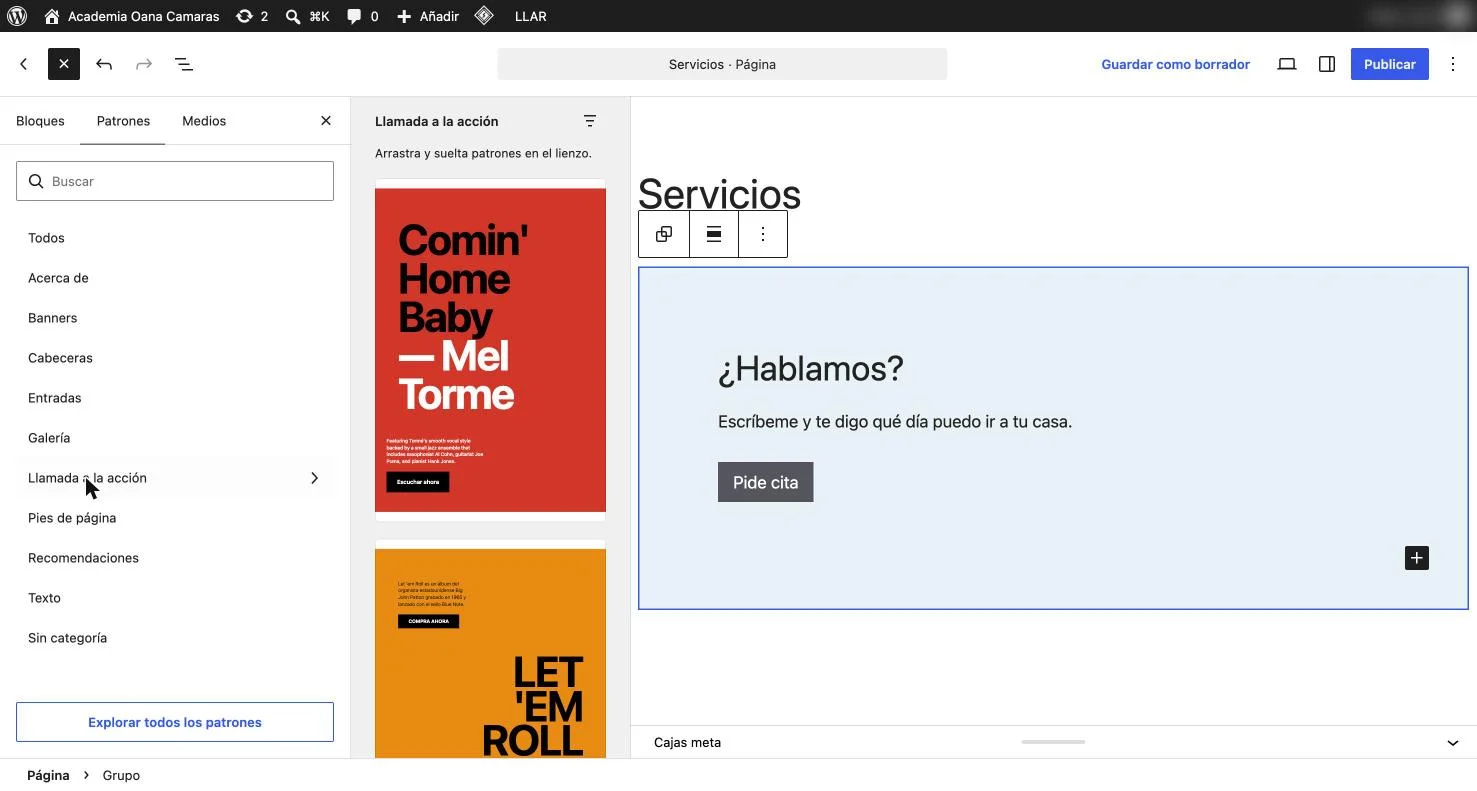Click Guardar como borrador
Image resolution: width=1477 pixels, height=791 pixels.
tap(1176, 64)
